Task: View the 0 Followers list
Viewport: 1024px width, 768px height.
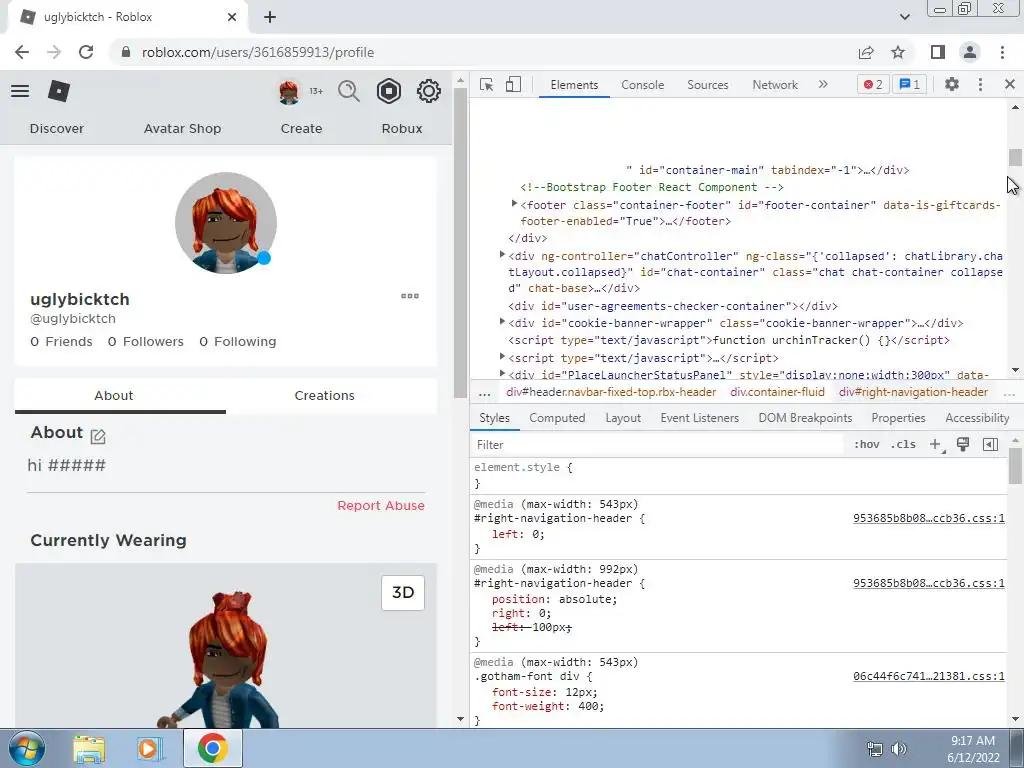Action: coord(146,342)
